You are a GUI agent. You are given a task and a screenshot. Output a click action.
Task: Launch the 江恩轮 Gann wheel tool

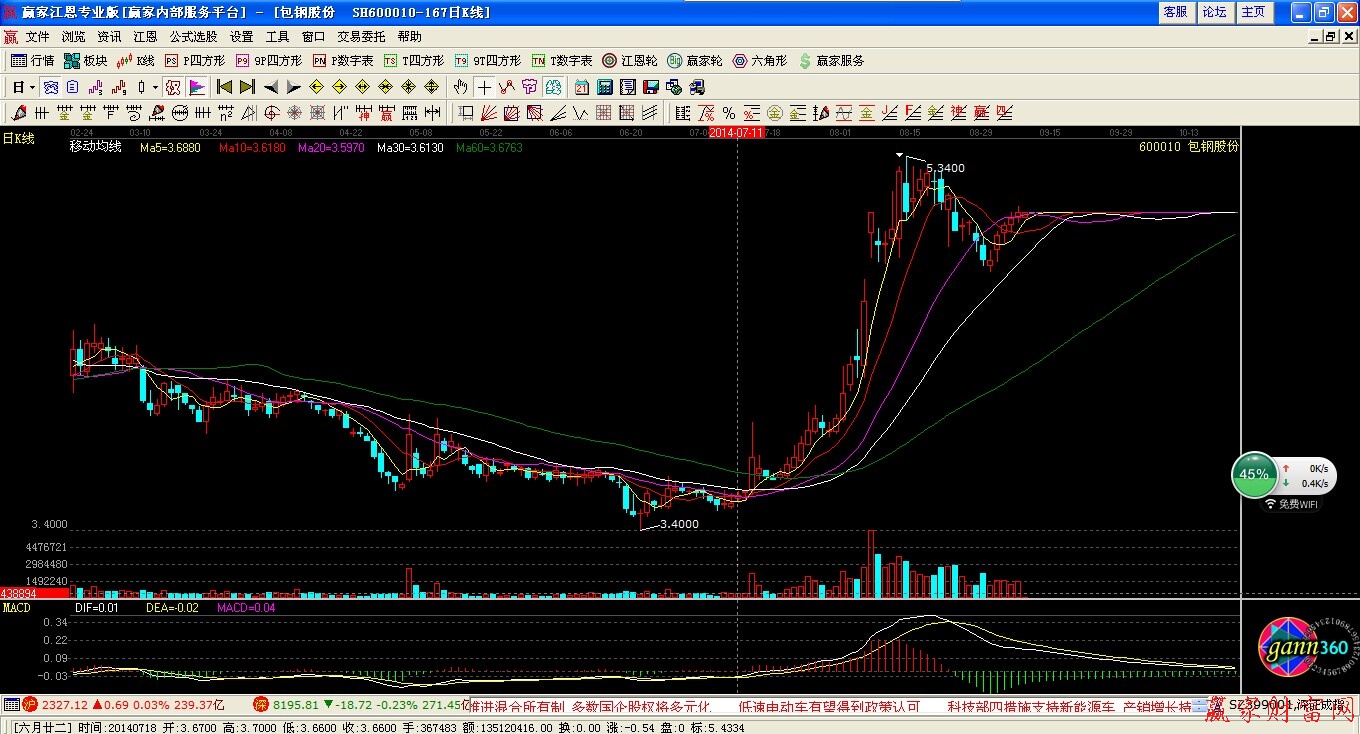point(630,61)
